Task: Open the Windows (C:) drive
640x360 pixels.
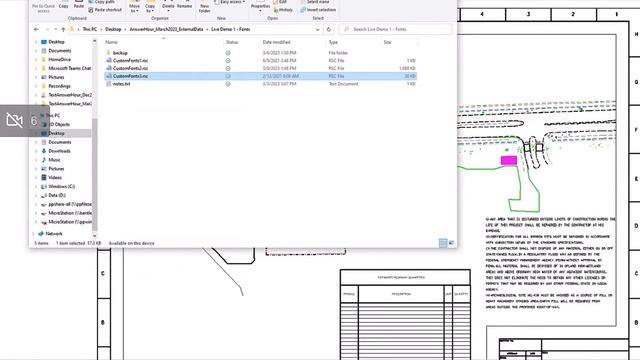Action: point(61,187)
